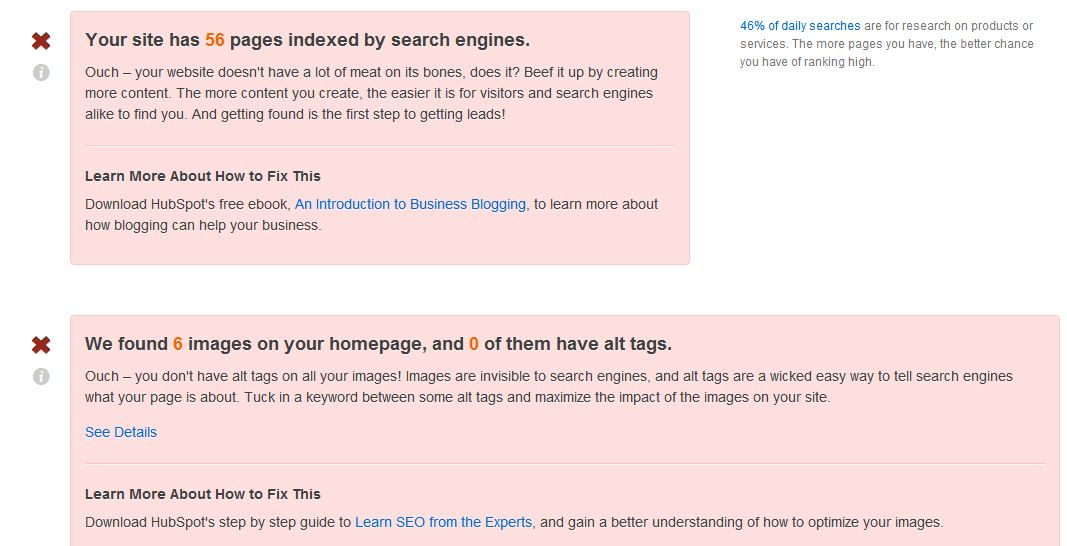Click the sidebar text about ranking high
Image resolution: width=1067 pixels, height=546 pixels.
pyautogui.click(x=887, y=44)
